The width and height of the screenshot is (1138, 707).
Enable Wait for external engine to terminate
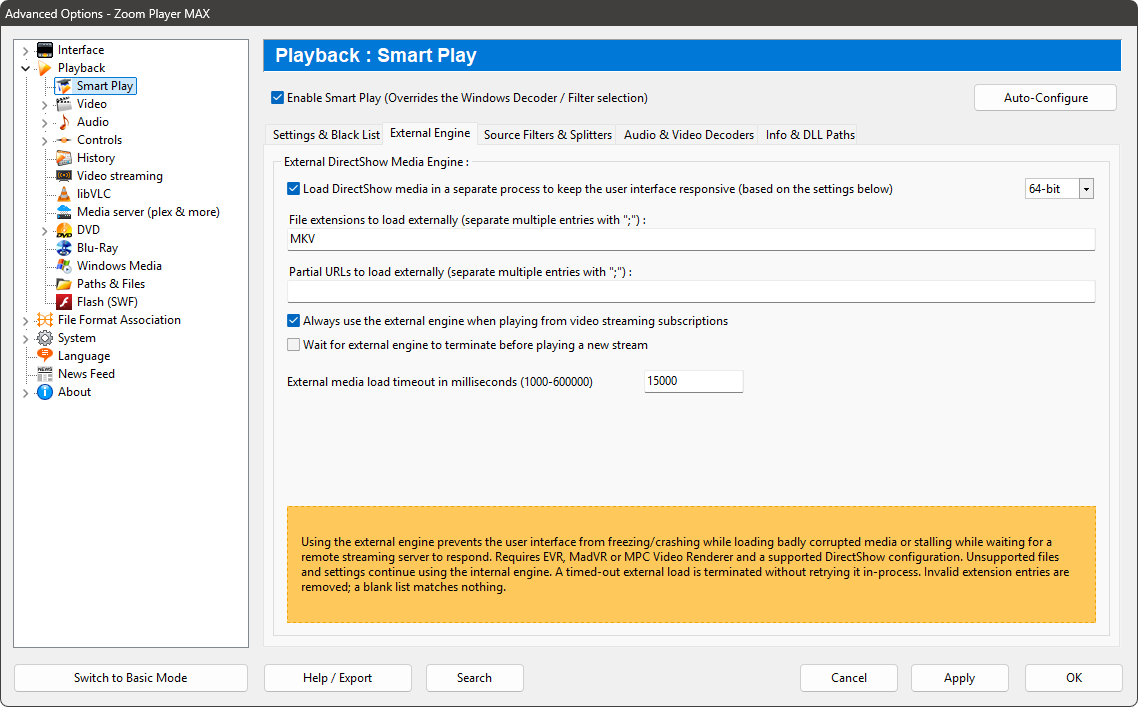coord(293,345)
